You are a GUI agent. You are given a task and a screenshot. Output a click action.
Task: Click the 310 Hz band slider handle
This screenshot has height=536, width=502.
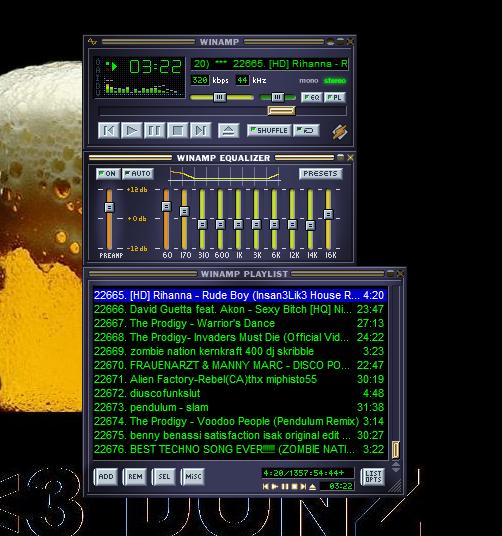tap(202, 224)
